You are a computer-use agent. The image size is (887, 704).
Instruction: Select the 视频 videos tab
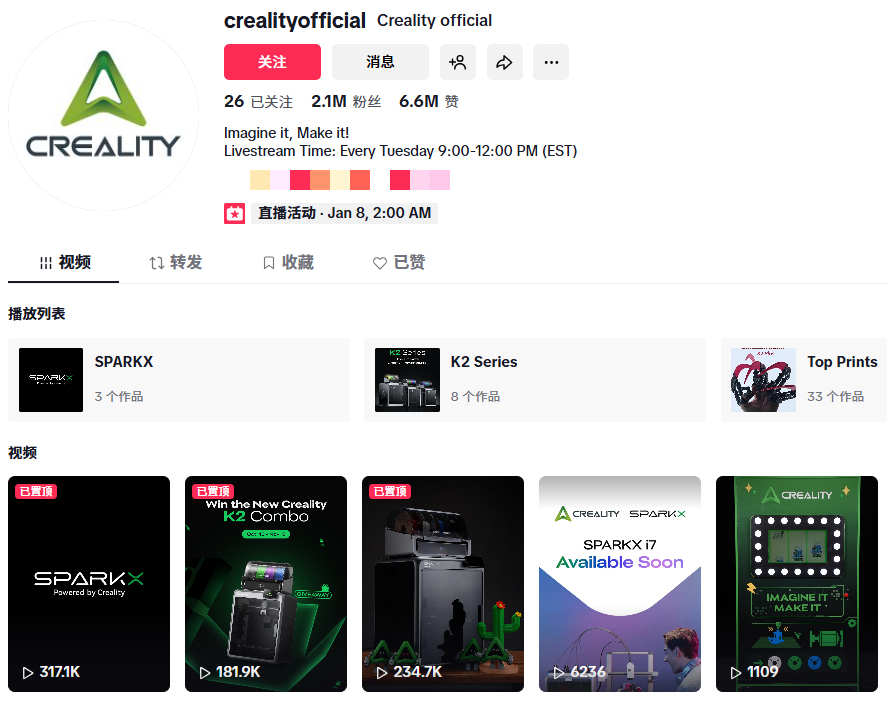click(64, 262)
